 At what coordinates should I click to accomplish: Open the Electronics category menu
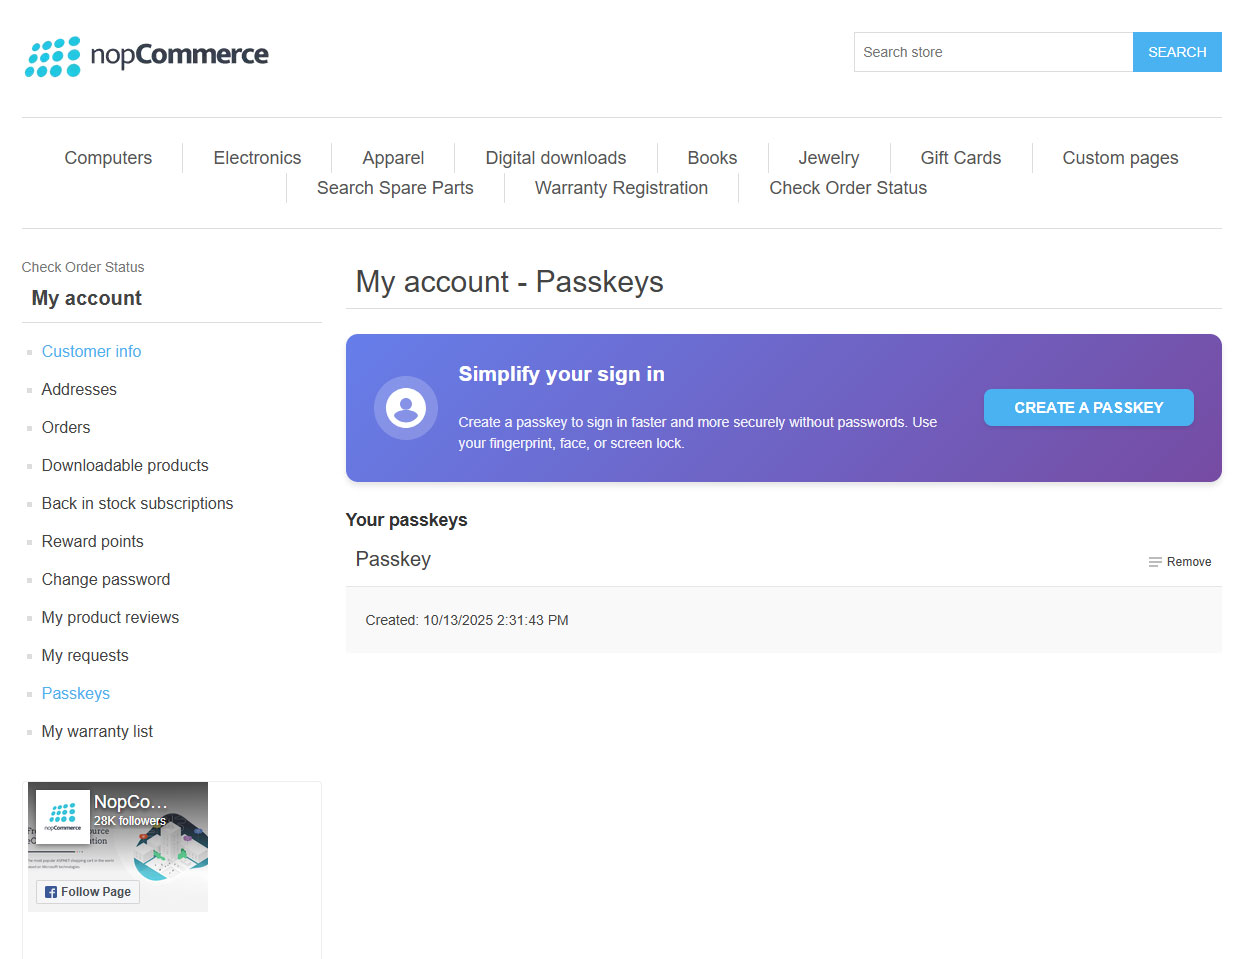(x=257, y=158)
